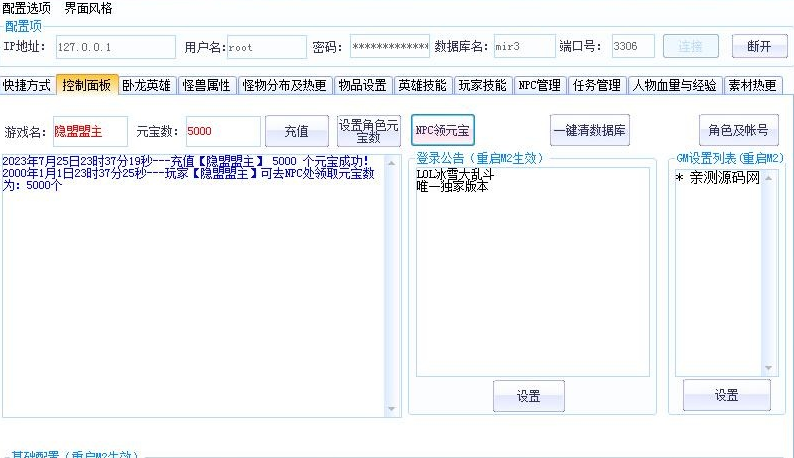Open the 界面风格 menu
Viewport: 794px width, 458px height.
[x=89, y=8]
